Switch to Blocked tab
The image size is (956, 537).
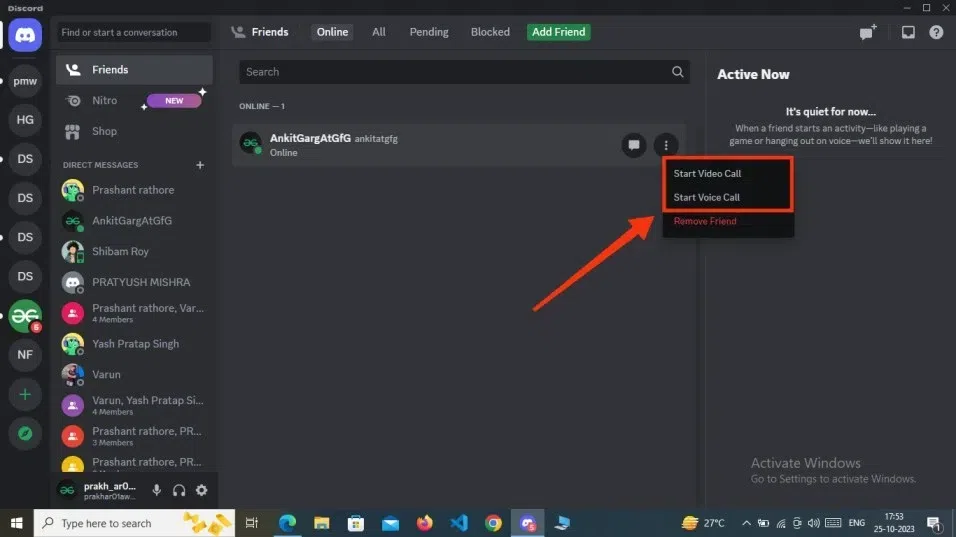490,32
